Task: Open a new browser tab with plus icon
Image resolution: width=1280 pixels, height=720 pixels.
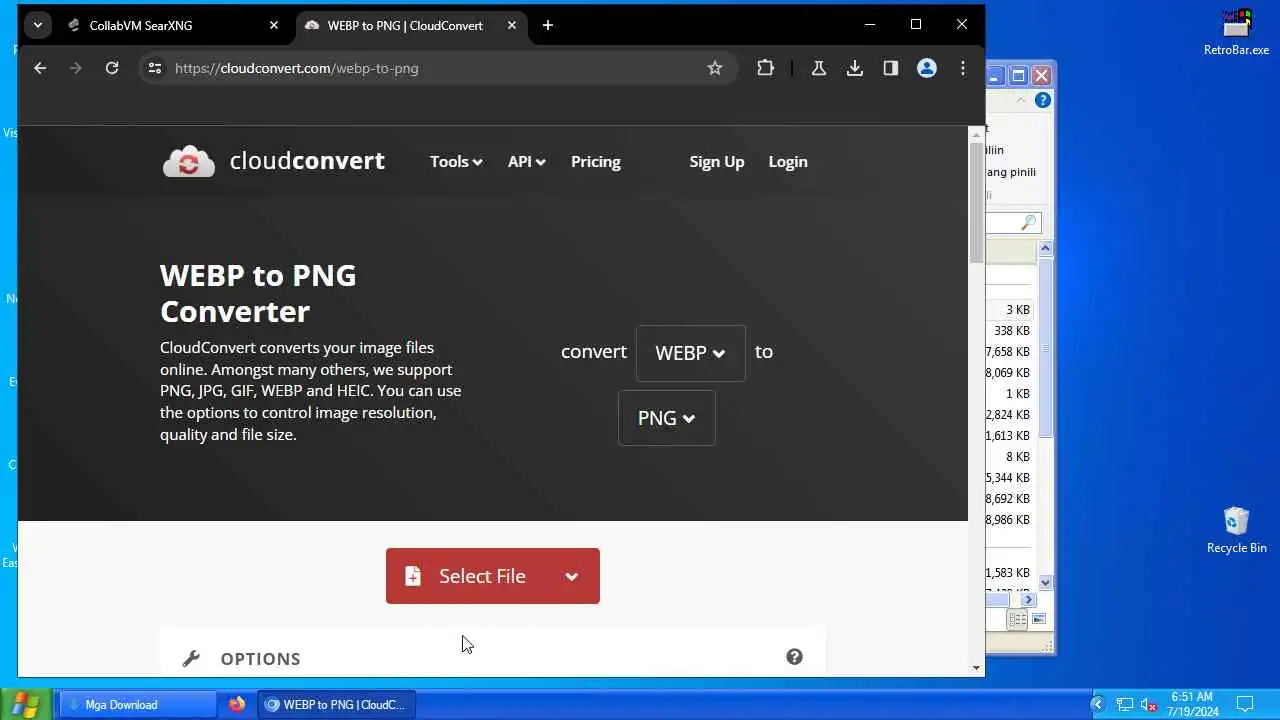Action: (548, 25)
